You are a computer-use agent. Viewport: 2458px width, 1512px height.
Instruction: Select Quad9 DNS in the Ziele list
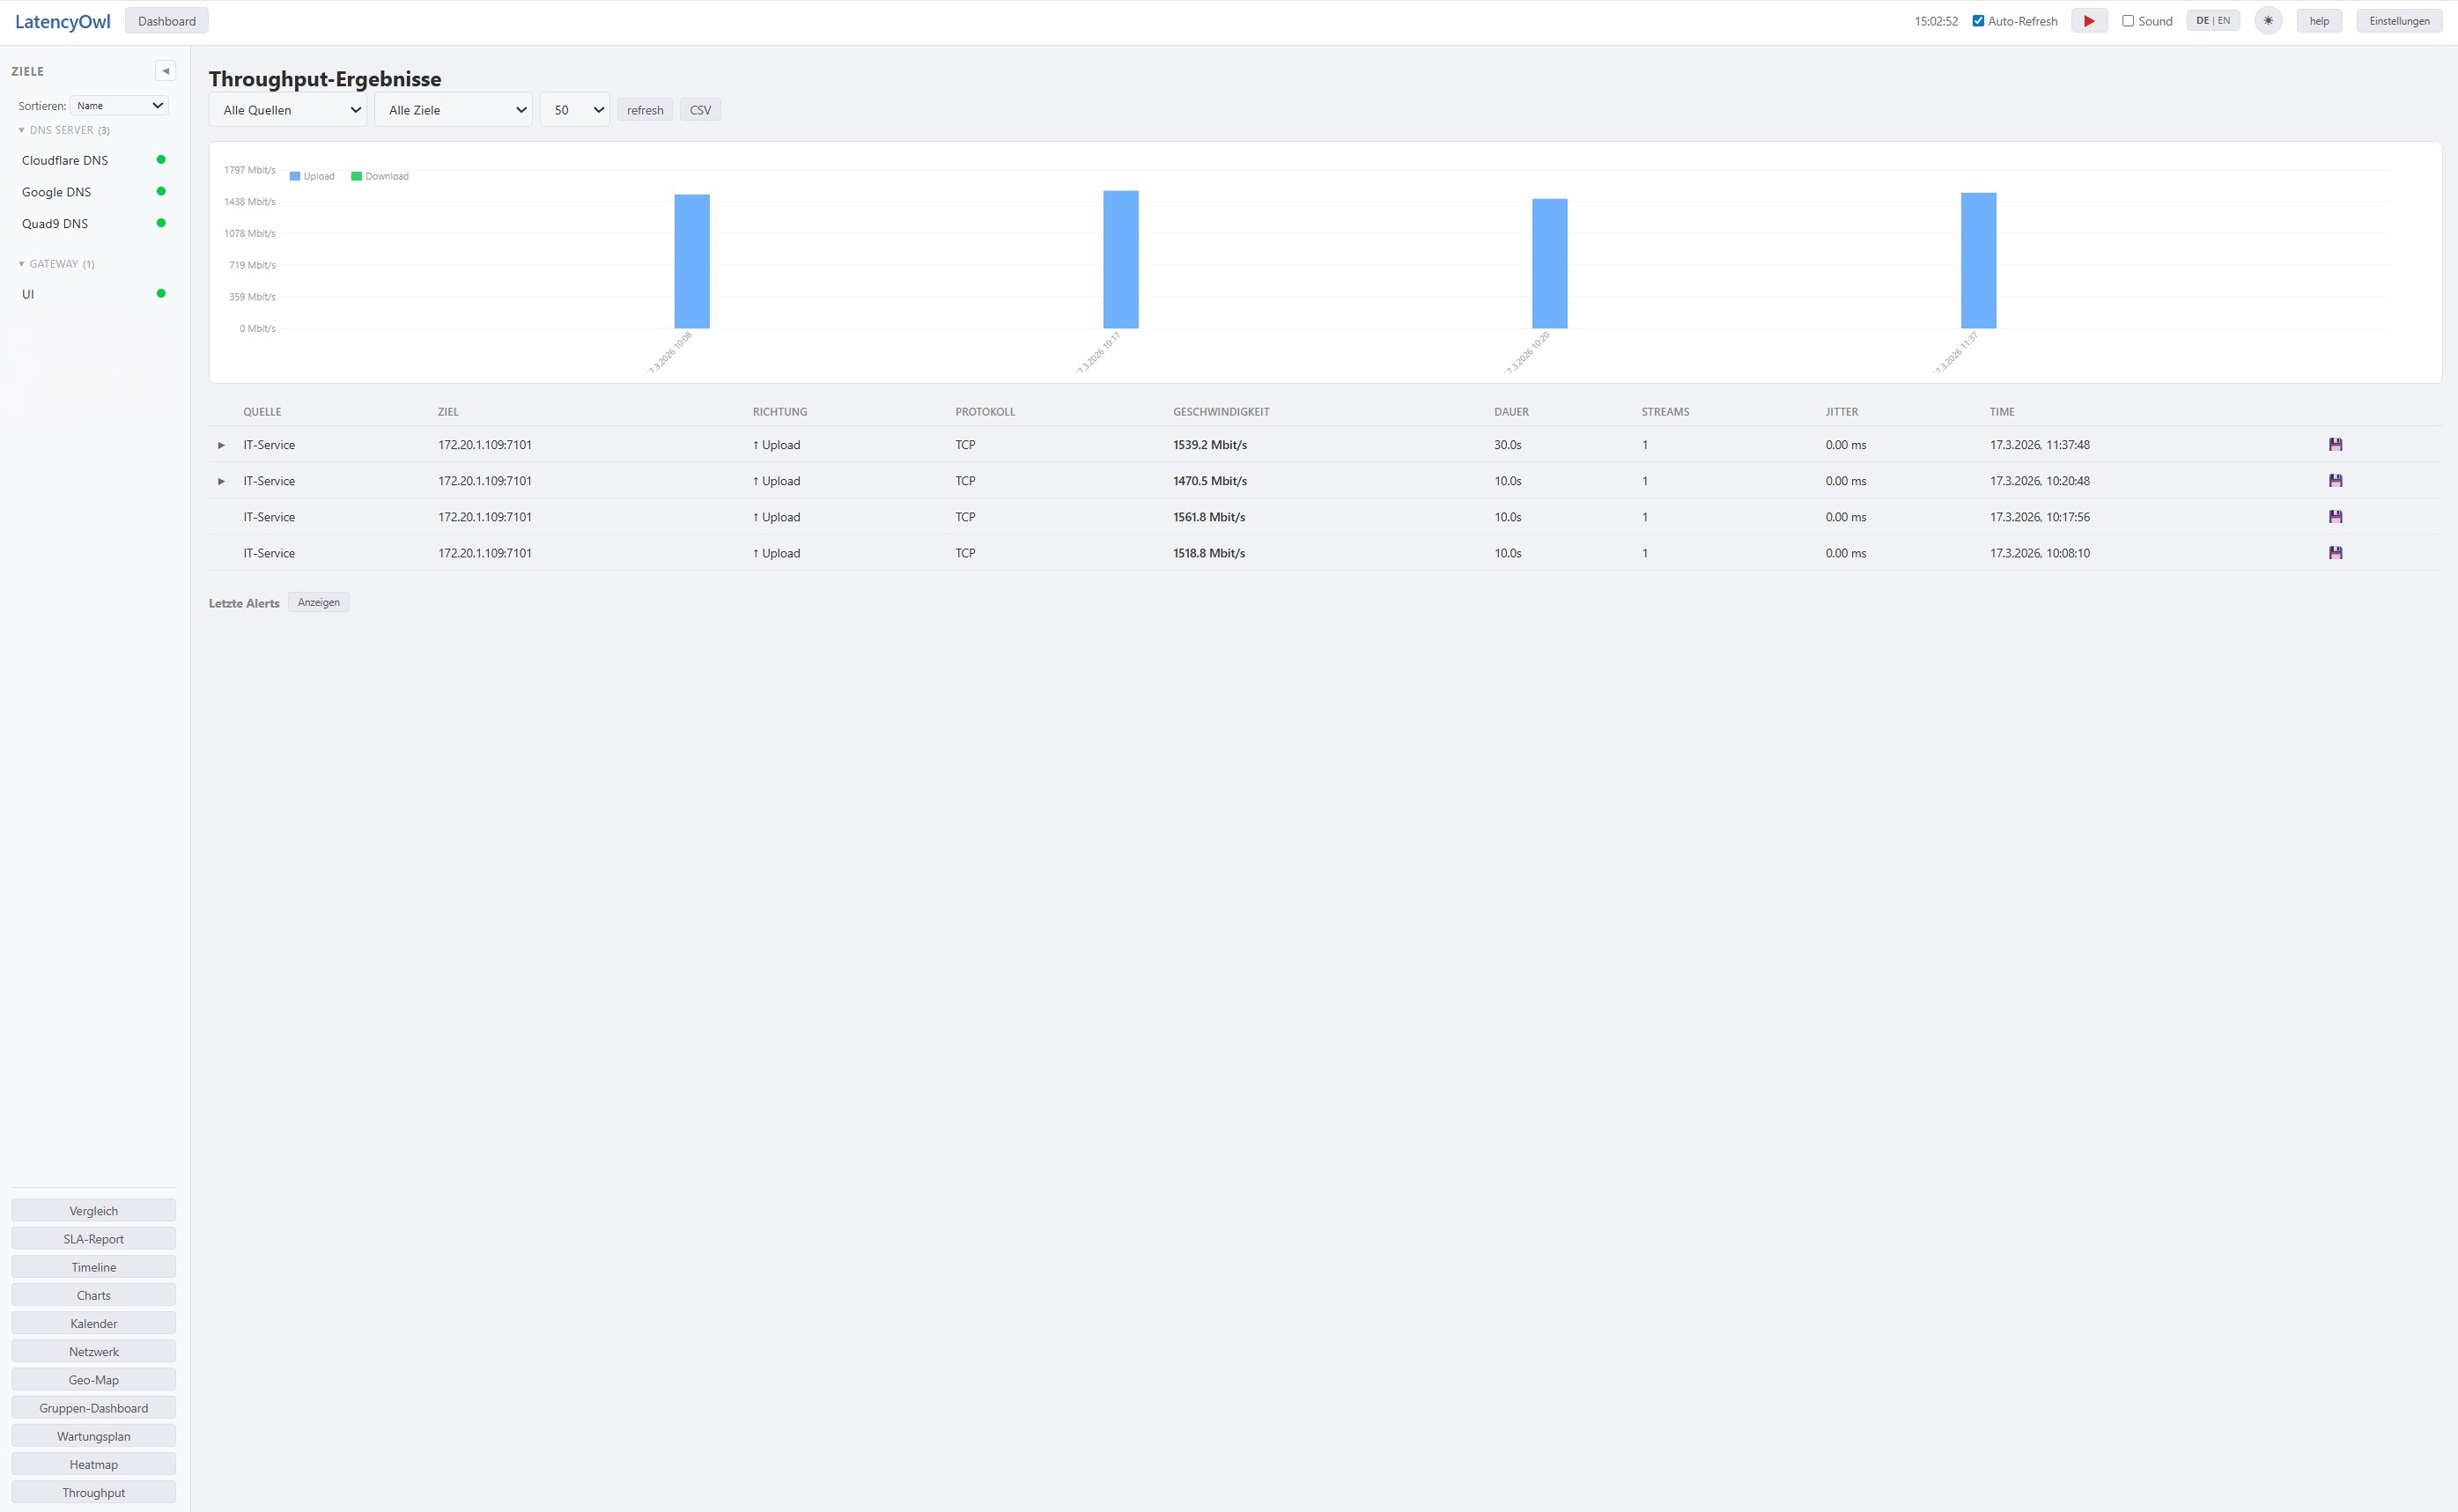tap(53, 223)
